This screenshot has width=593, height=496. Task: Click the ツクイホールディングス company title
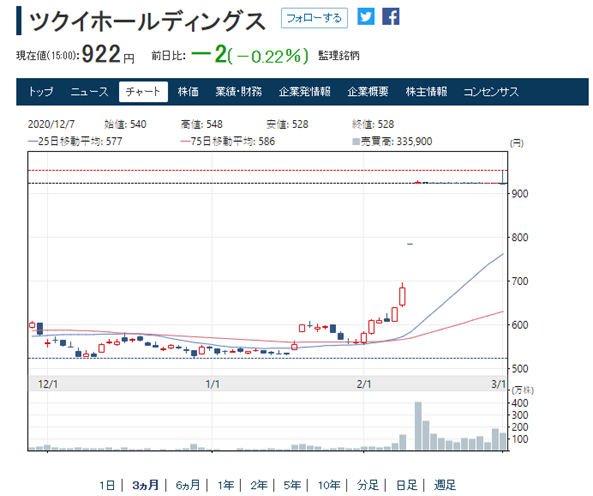(x=147, y=21)
